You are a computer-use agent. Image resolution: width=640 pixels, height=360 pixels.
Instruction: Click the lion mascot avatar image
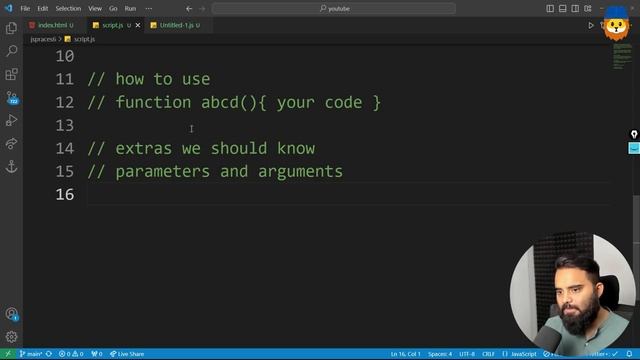click(616, 23)
